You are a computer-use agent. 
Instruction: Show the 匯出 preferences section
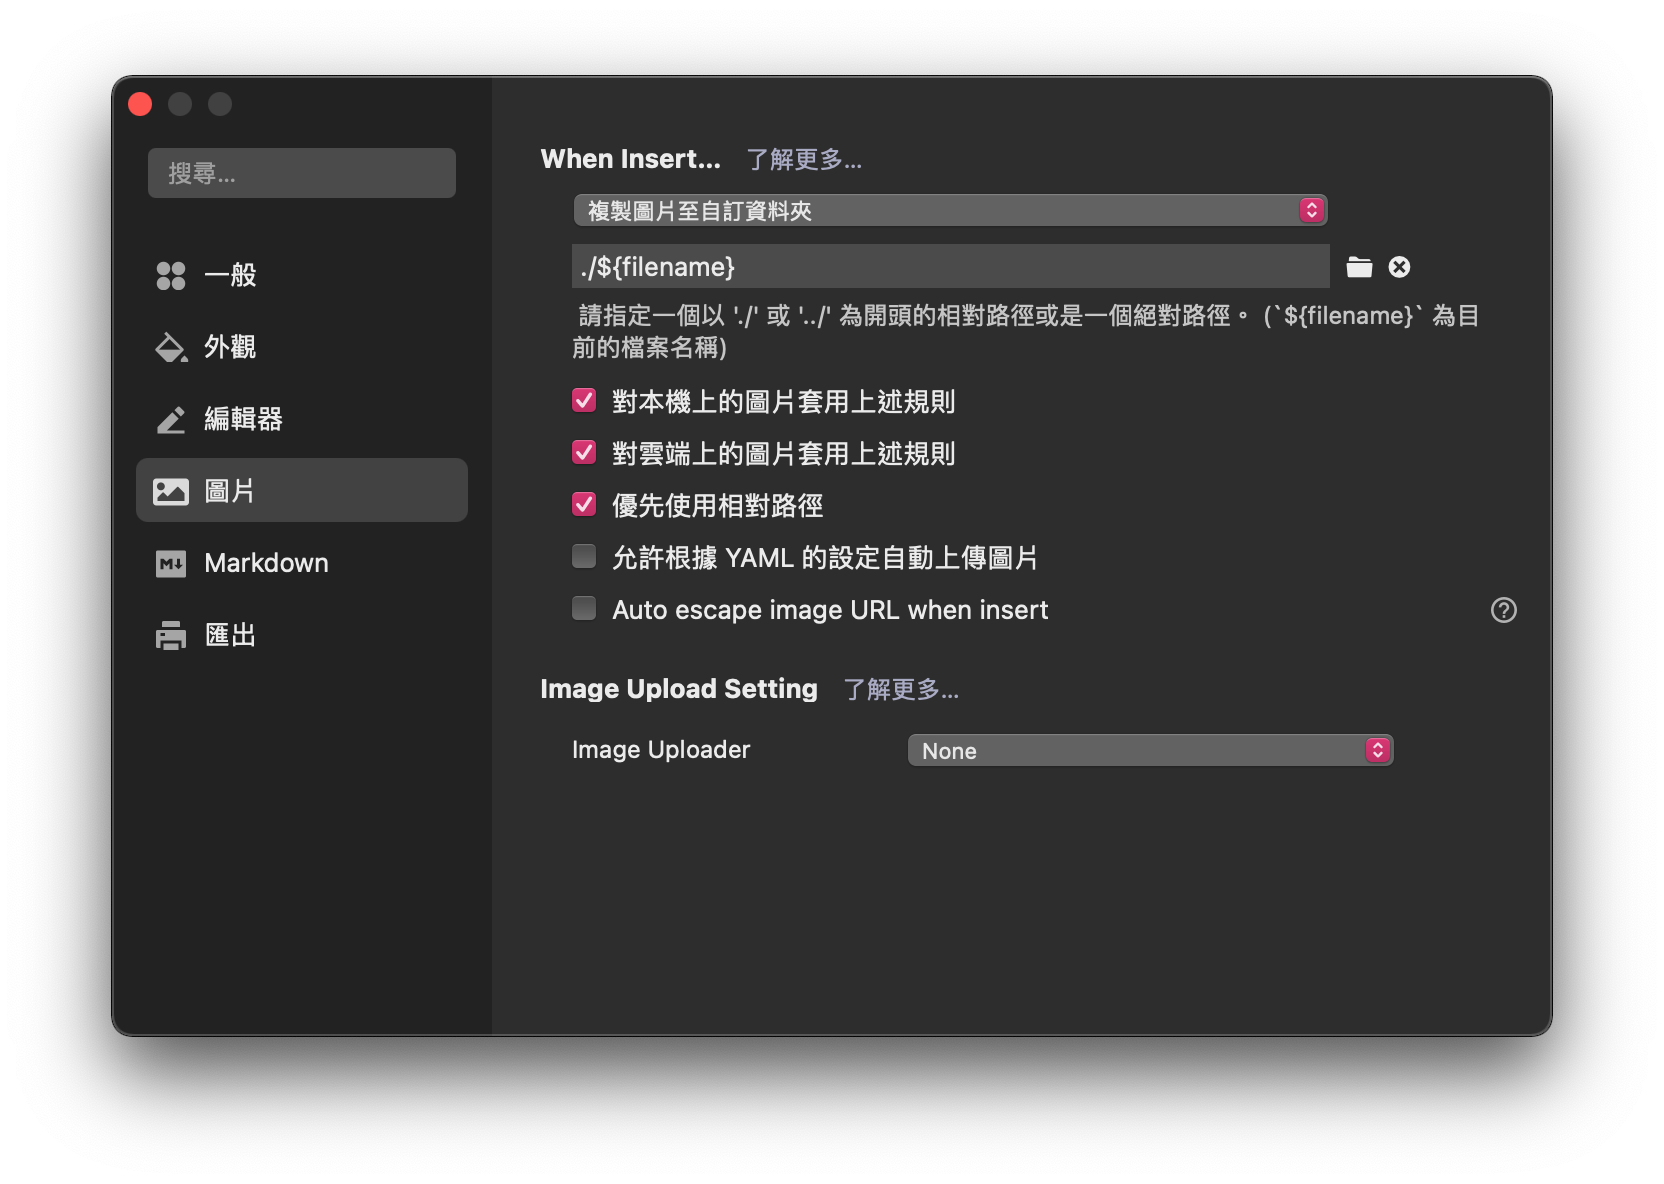pyautogui.click(x=302, y=635)
